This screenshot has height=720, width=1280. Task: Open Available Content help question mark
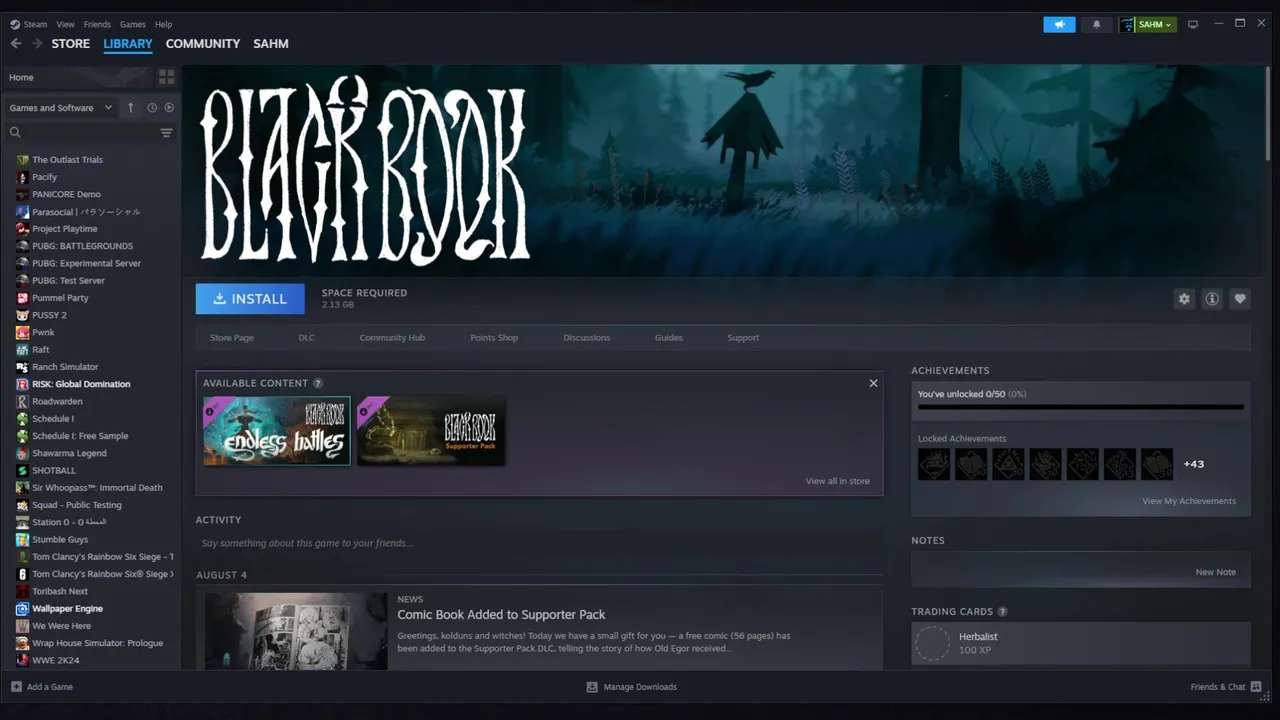(318, 383)
